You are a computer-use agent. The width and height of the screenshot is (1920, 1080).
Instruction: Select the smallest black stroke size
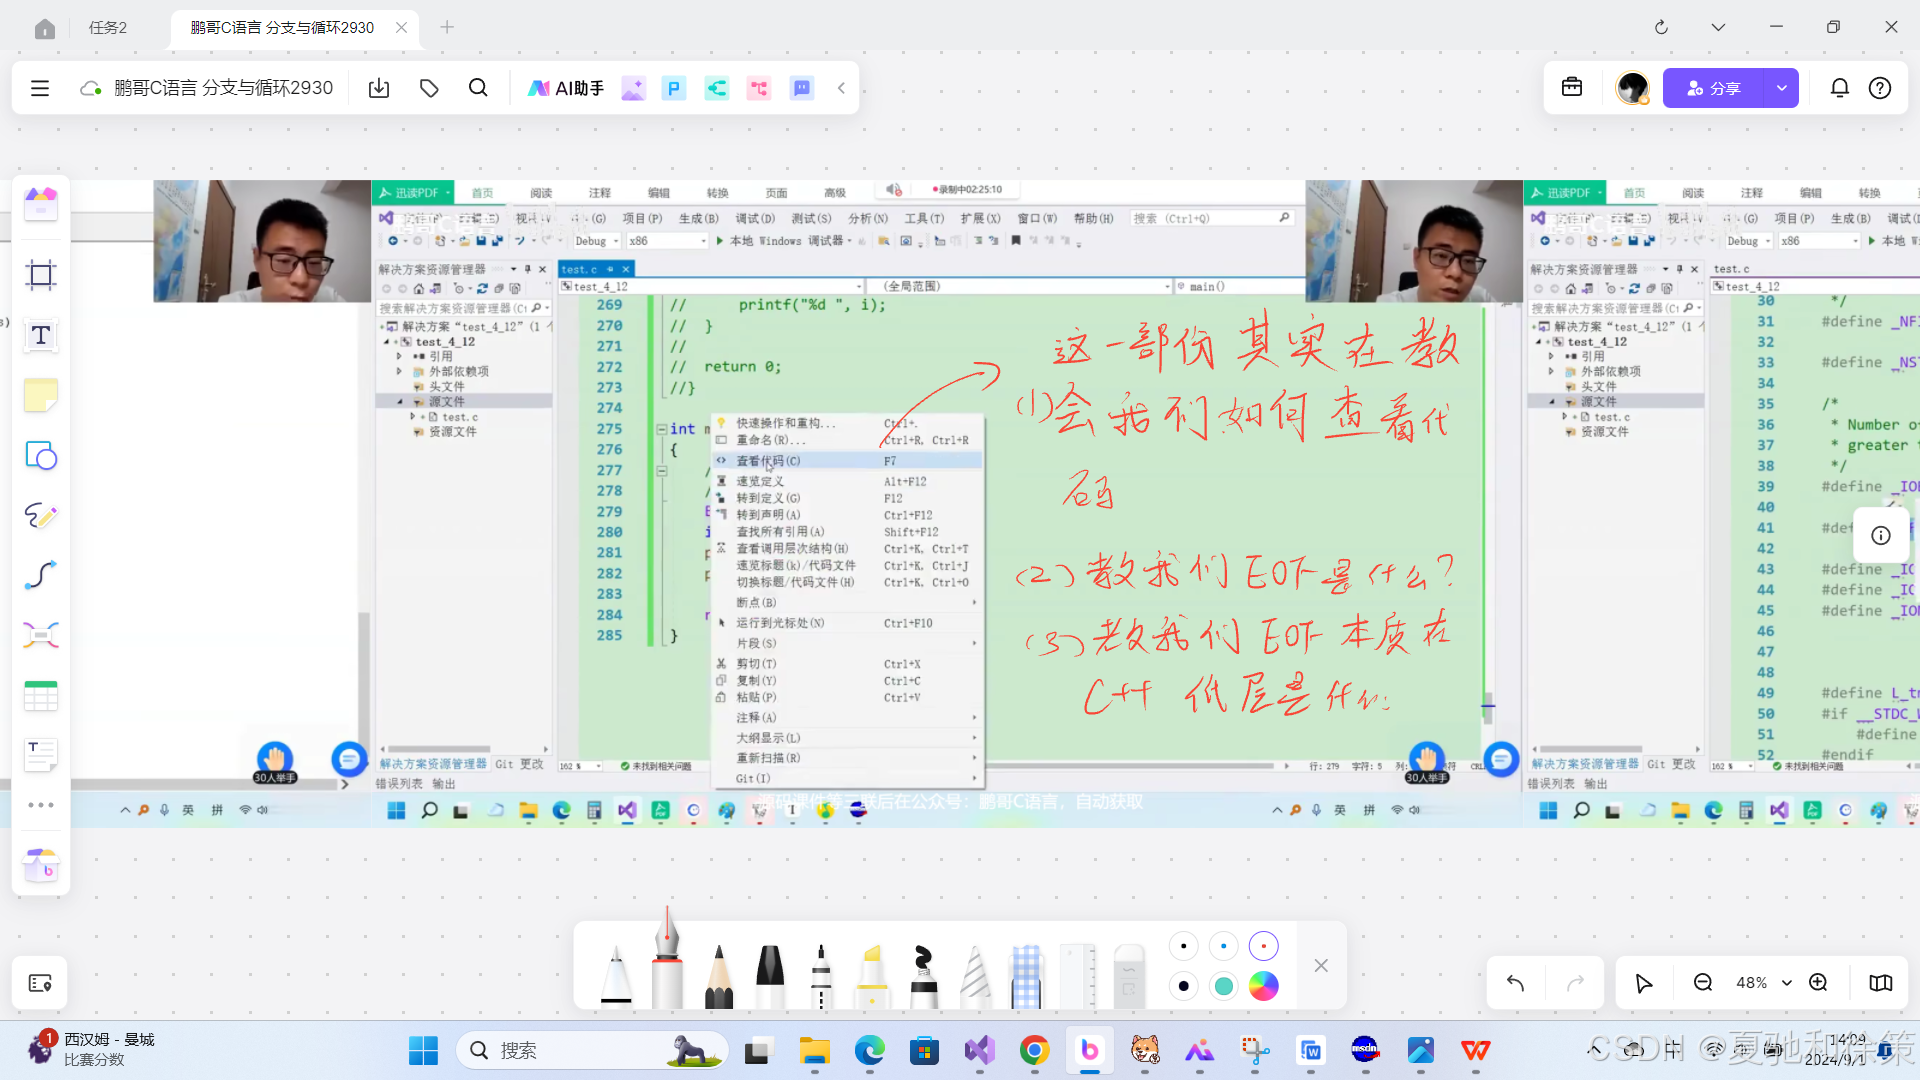point(1184,946)
